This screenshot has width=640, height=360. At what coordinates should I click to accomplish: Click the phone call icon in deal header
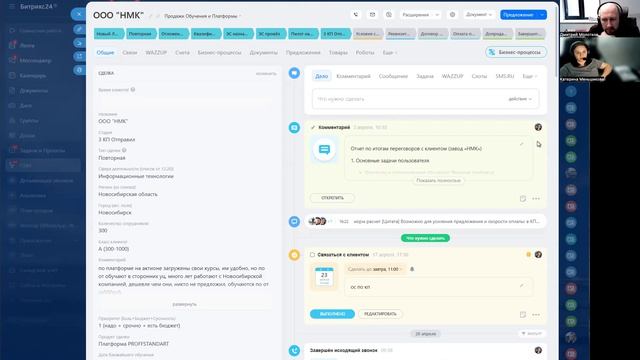point(356,15)
